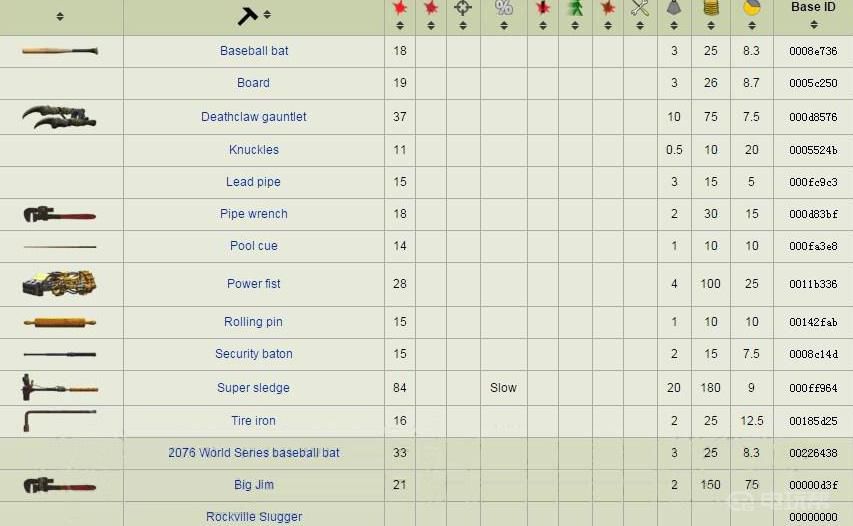This screenshot has width=853, height=526.
Task: Click the Power fist weapon thumbnail
Action: (x=59, y=283)
